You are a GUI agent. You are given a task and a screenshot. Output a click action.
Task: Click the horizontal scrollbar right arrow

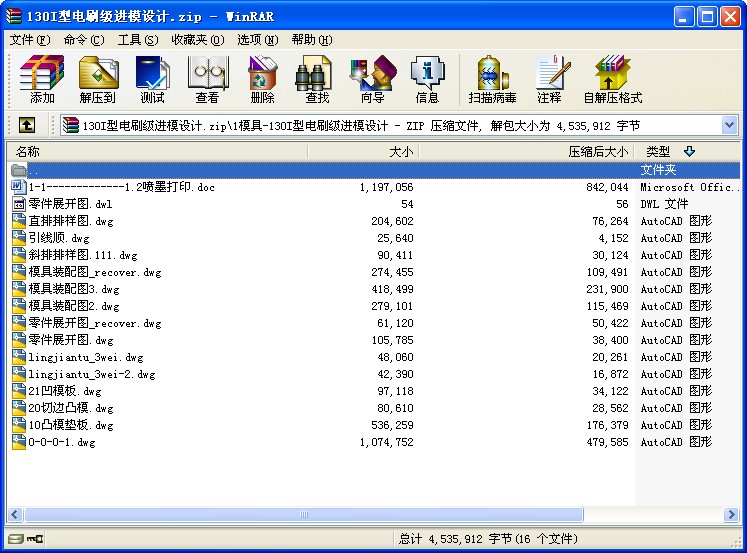[731, 514]
